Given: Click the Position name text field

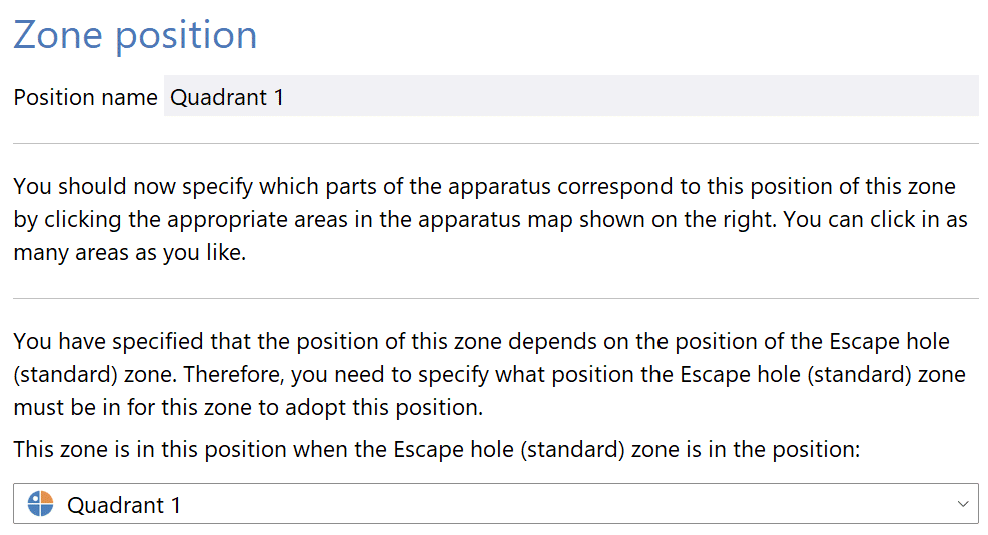Looking at the screenshot, I should (x=571, y=96).
